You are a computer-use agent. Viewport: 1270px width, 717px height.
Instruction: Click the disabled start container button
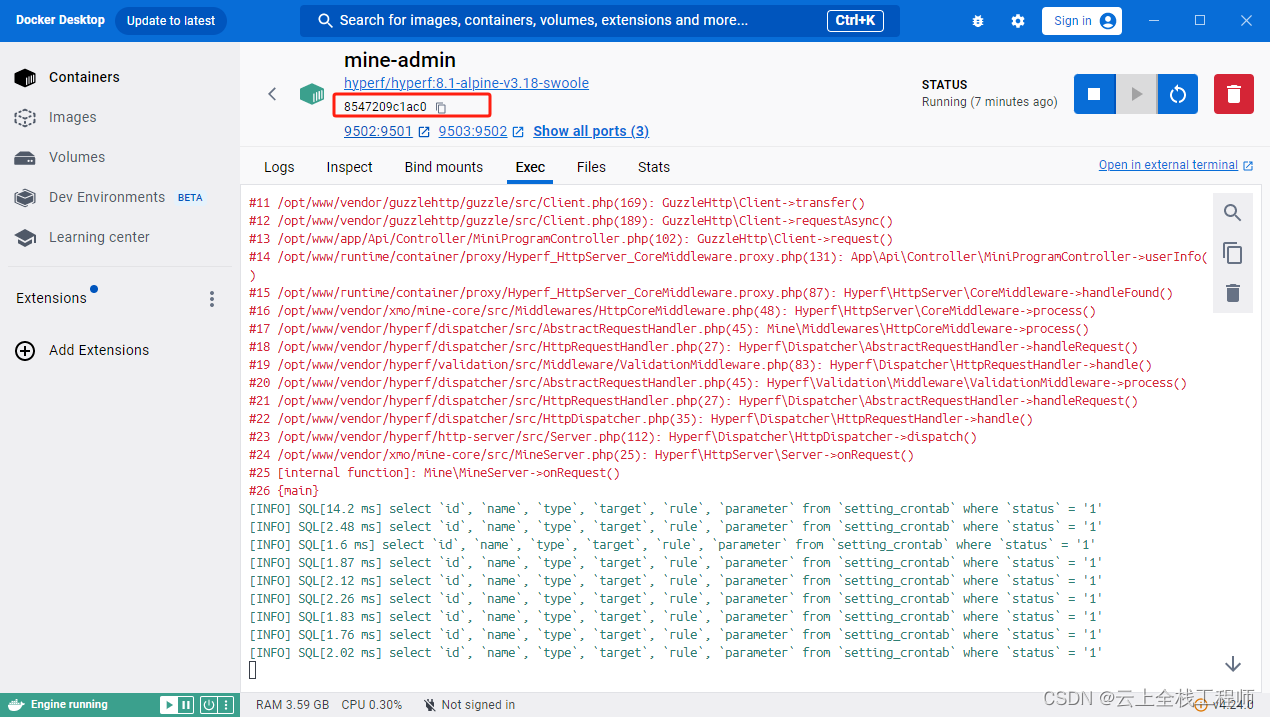pos(1136,94)
